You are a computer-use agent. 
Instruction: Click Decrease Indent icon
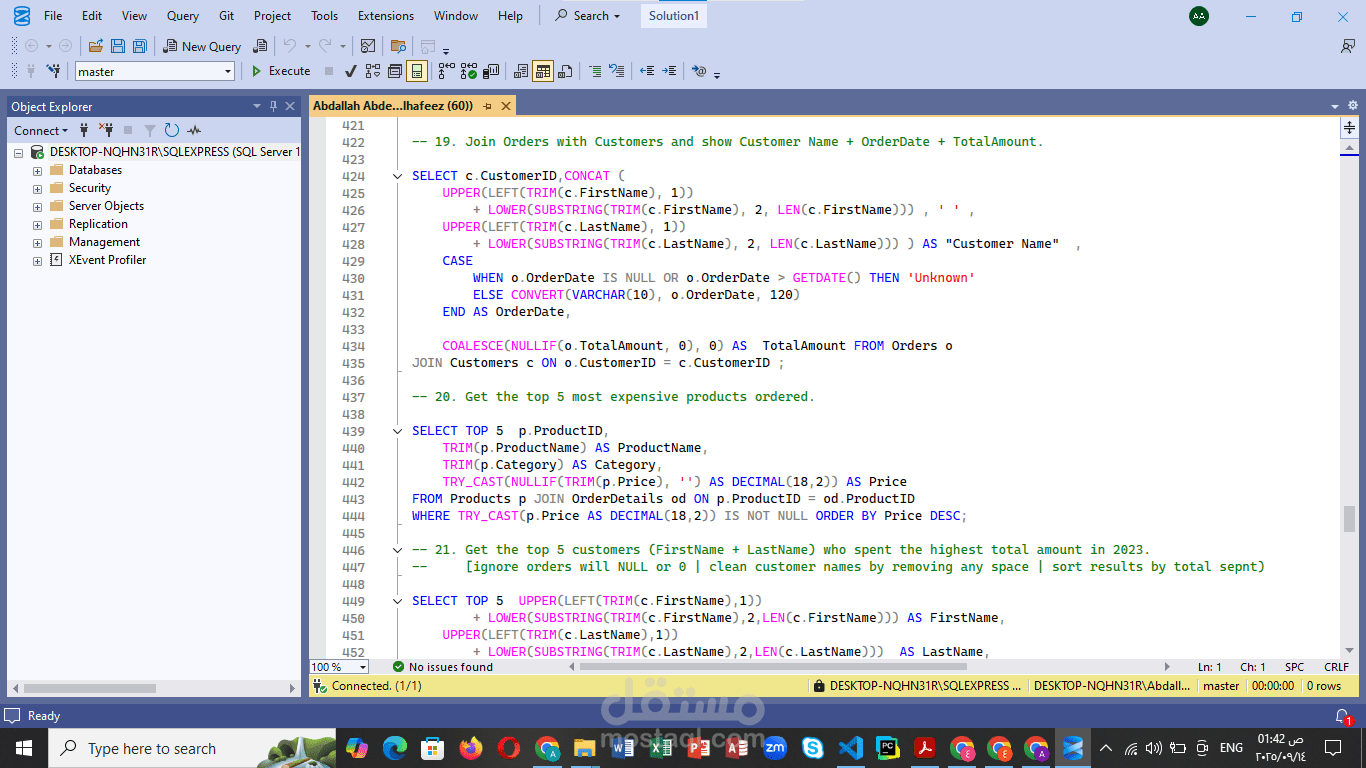click(647, 71)
